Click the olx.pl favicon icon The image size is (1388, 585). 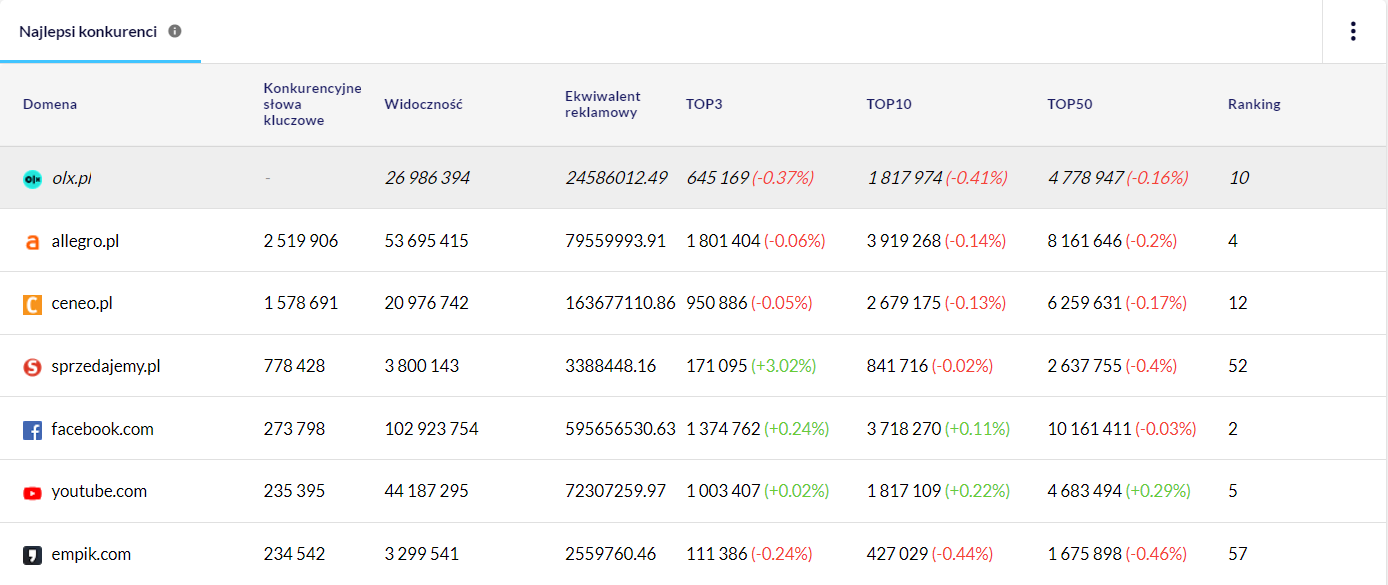pos(32,179)
